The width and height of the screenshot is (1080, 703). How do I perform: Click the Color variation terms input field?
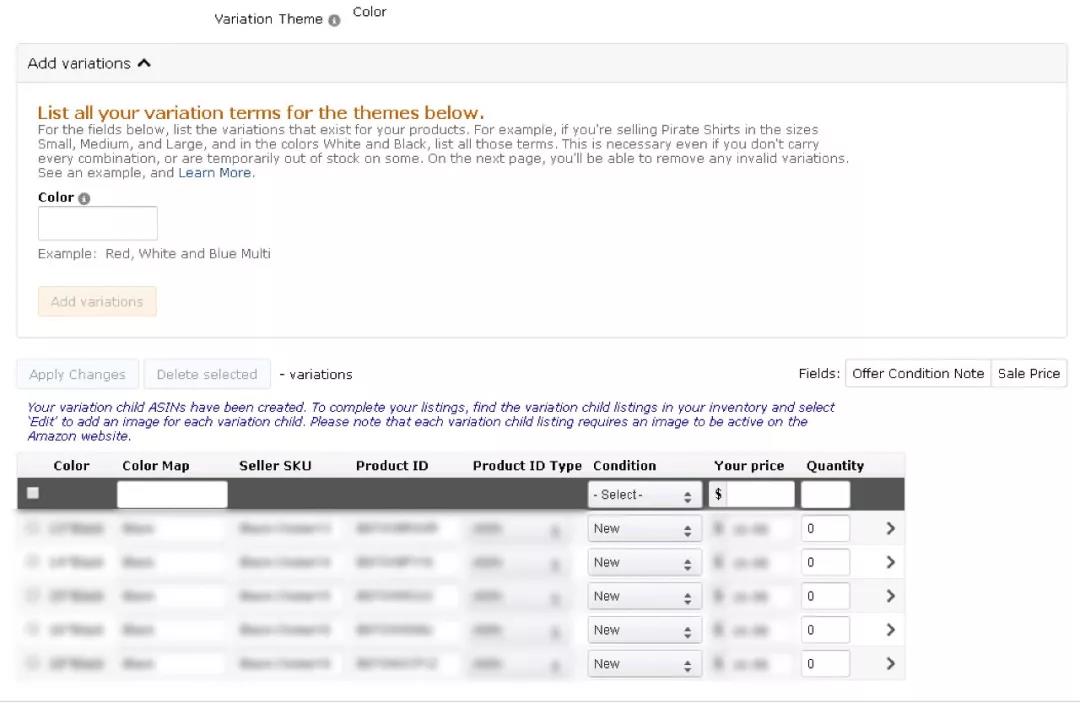98,223
